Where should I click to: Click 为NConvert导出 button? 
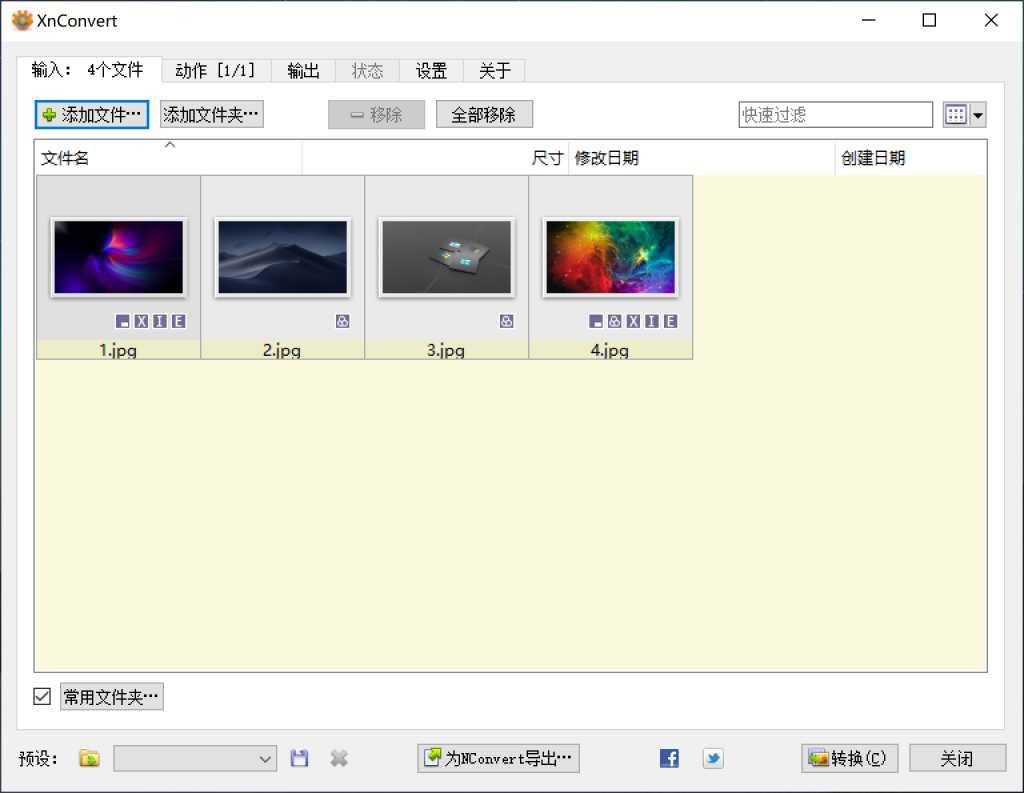[498, 758]
